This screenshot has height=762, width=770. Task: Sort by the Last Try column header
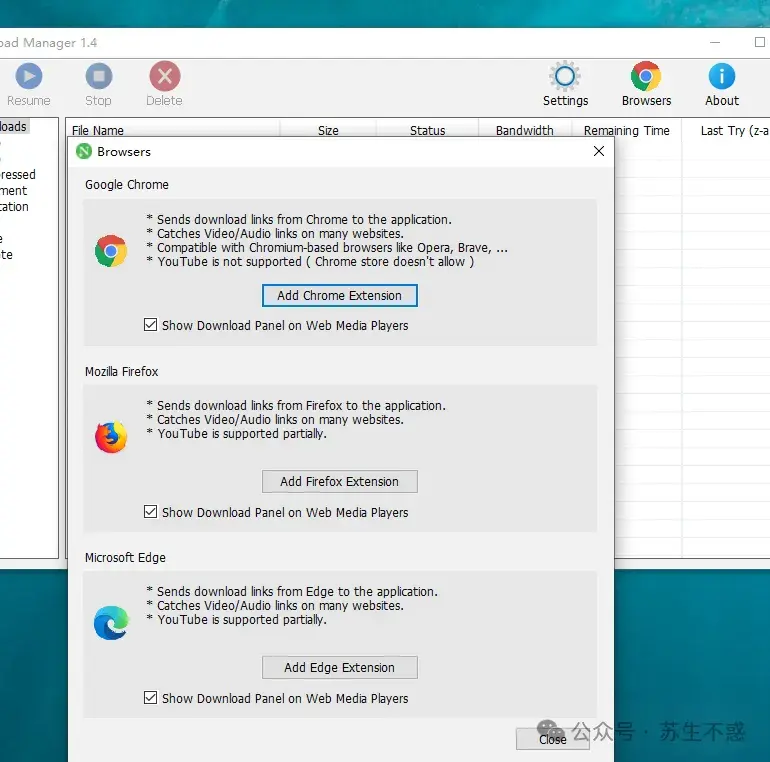click(732, 130)
